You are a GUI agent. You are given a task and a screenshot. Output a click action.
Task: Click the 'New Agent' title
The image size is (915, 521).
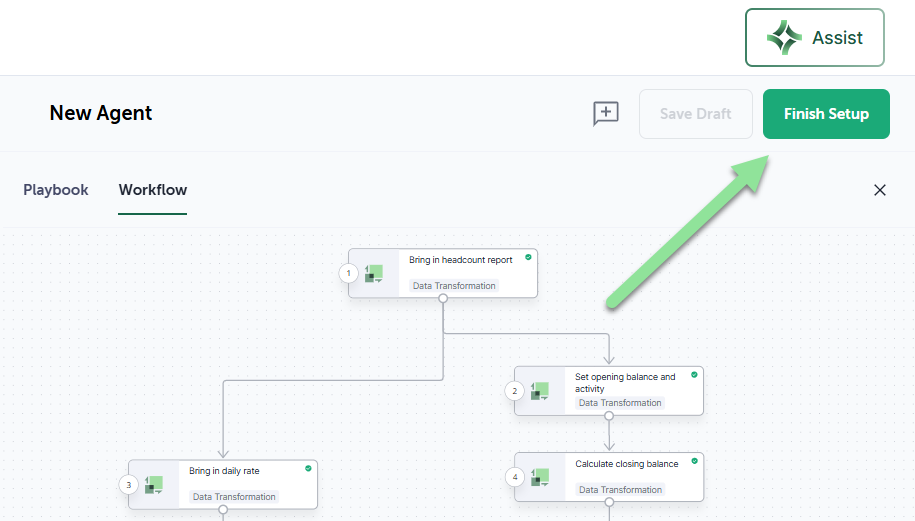pos(100,113)
